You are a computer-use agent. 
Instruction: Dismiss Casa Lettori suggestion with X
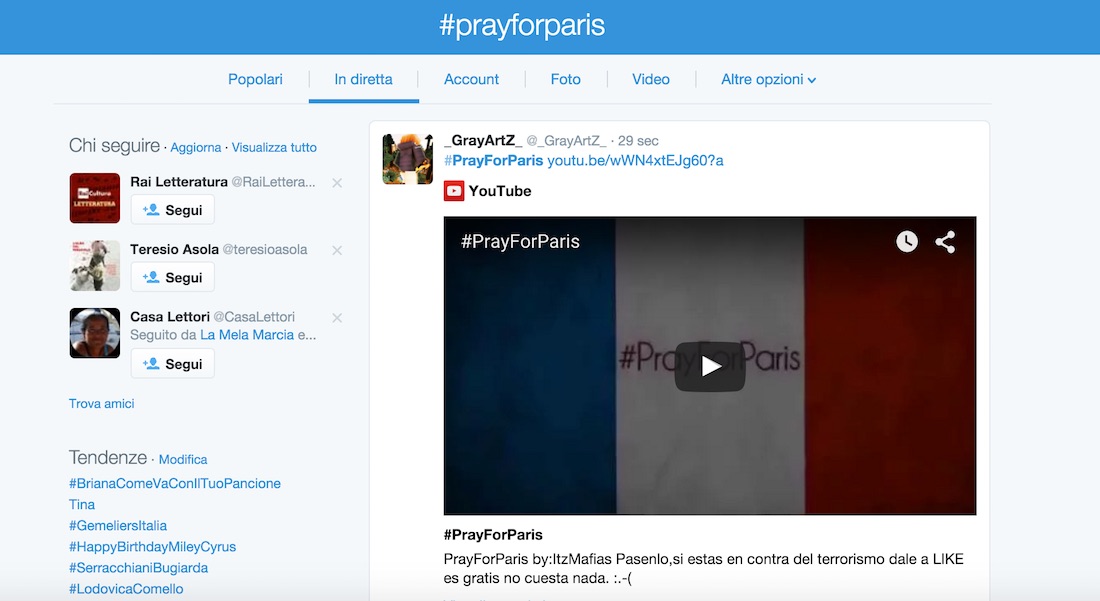click(337, 318)
